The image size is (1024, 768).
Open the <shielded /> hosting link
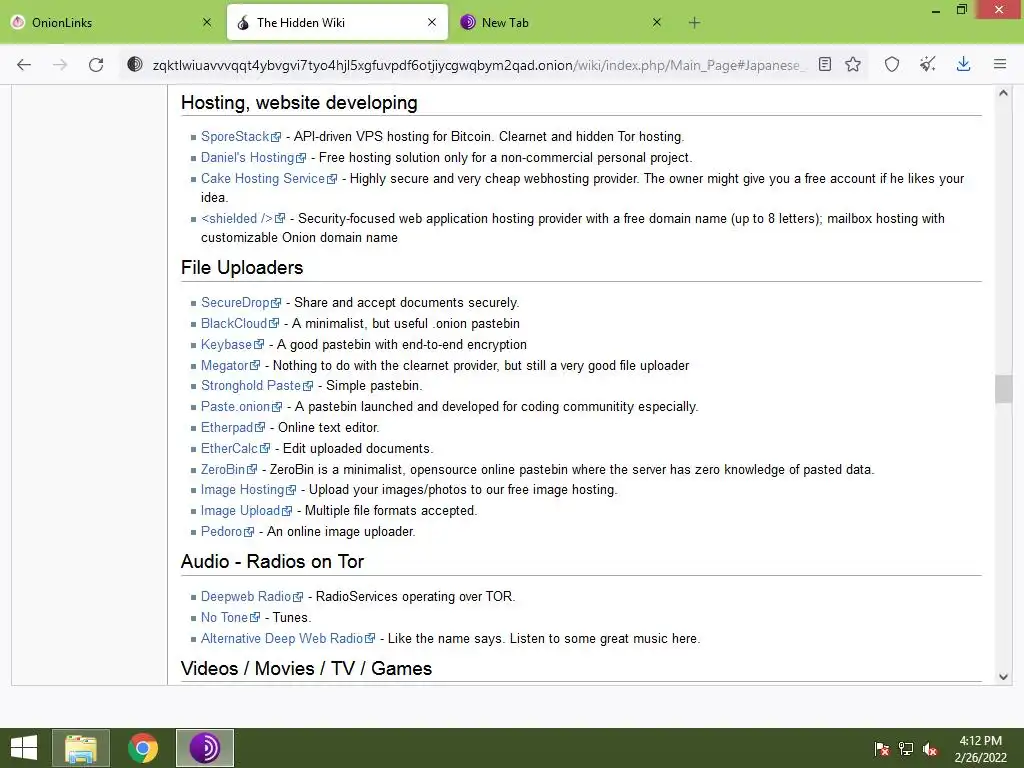[x=242, y=218]
